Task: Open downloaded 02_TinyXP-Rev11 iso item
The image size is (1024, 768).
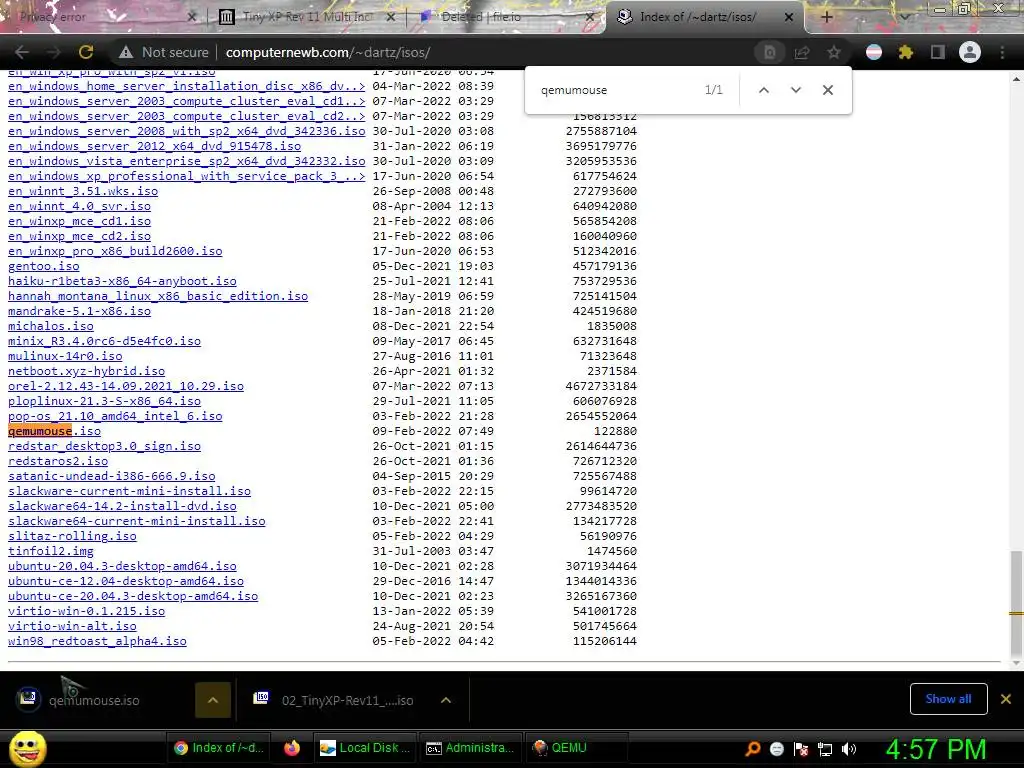Action: (336, 700)
